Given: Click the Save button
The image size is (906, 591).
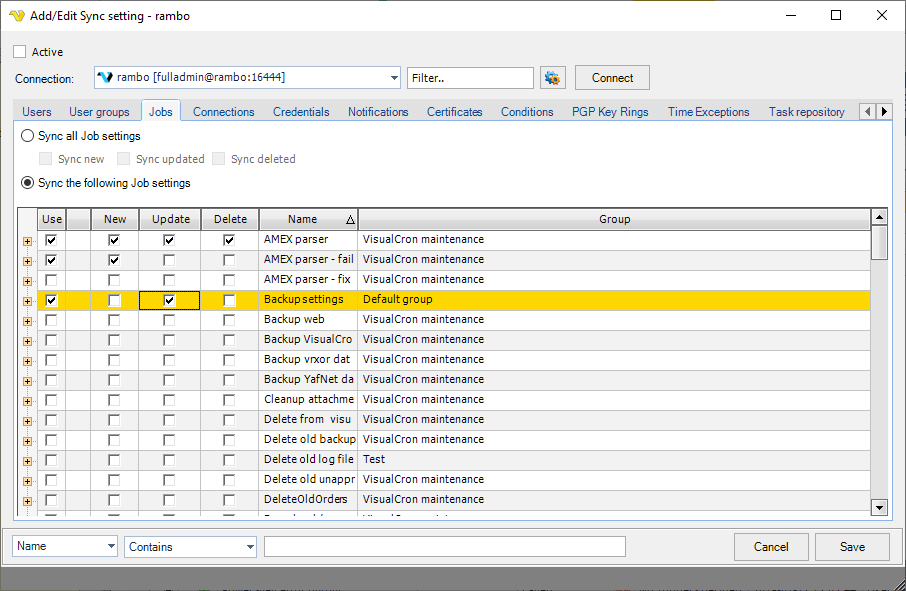Looking at the screenshot, I should tap(852, 547).
